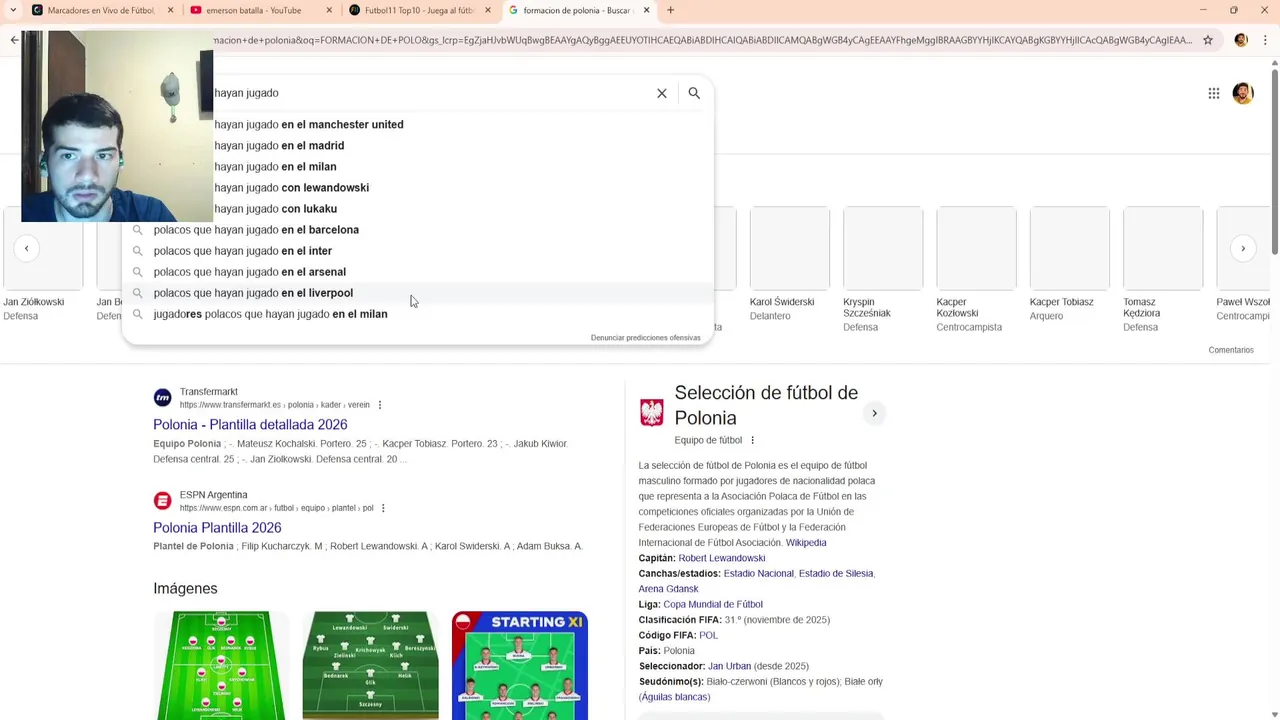Open a new browser tab with plus icon
The height and width of the screenshot is (720, 1280).
click(670, 10)
